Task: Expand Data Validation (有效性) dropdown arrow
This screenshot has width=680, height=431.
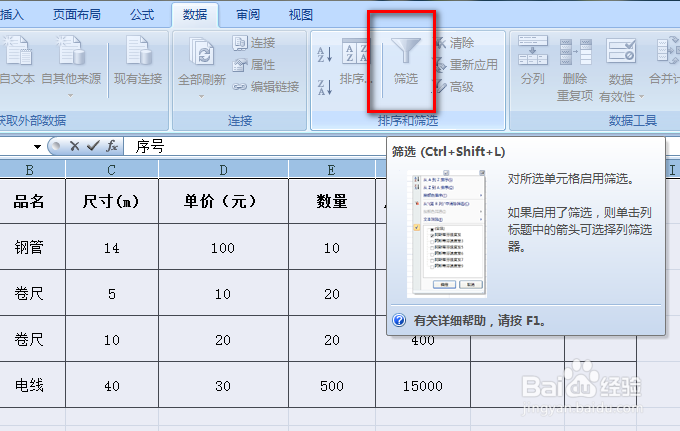Action: [x=641, y=96]
